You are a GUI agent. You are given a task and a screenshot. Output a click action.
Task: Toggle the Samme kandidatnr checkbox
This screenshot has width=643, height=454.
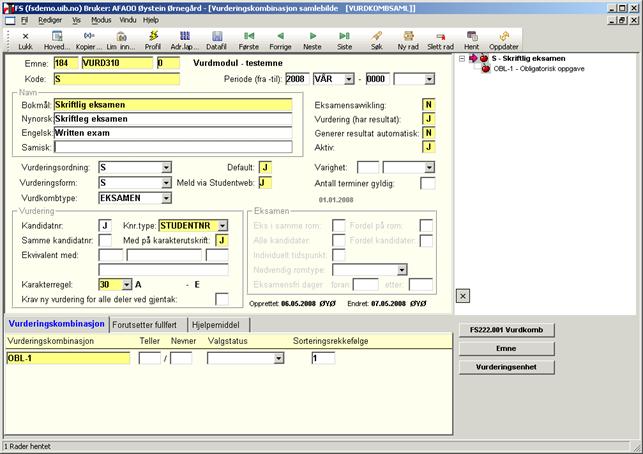coord(105,240)
